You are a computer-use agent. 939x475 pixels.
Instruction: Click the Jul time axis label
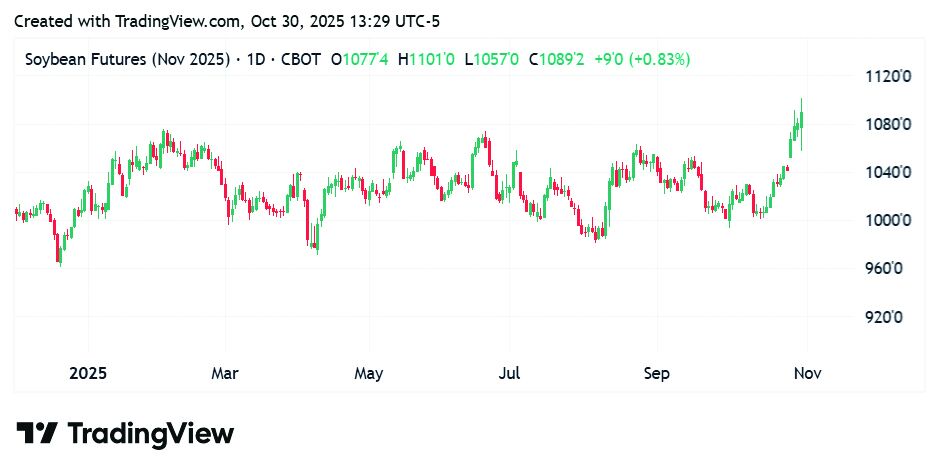click(509, 374)
